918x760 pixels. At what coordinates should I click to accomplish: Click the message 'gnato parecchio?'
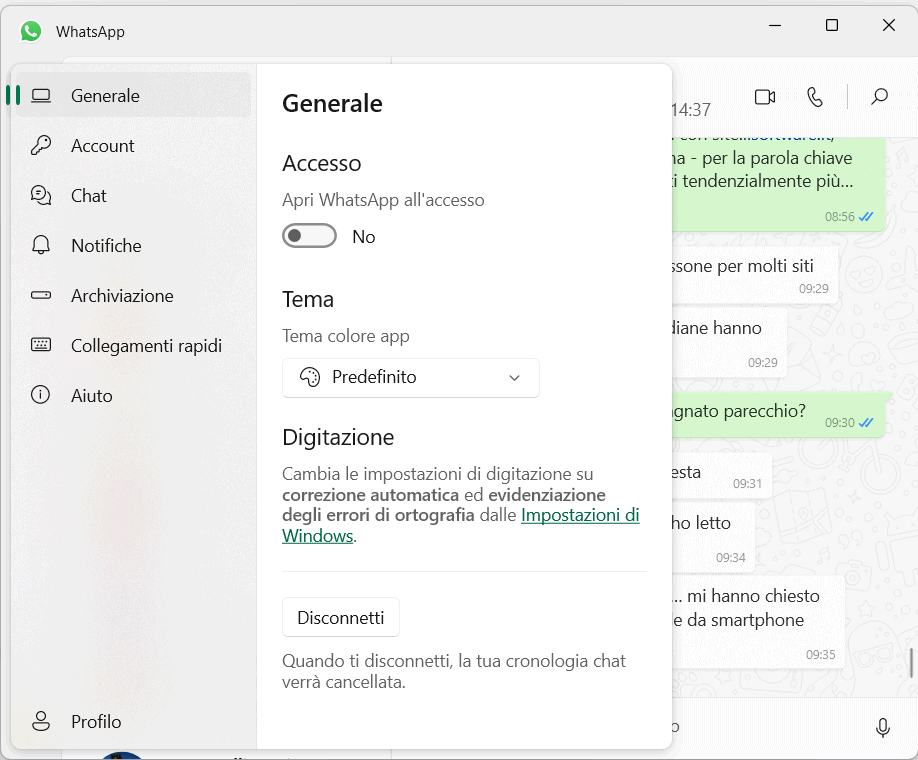pyautogui.click(x=779, y=415)
